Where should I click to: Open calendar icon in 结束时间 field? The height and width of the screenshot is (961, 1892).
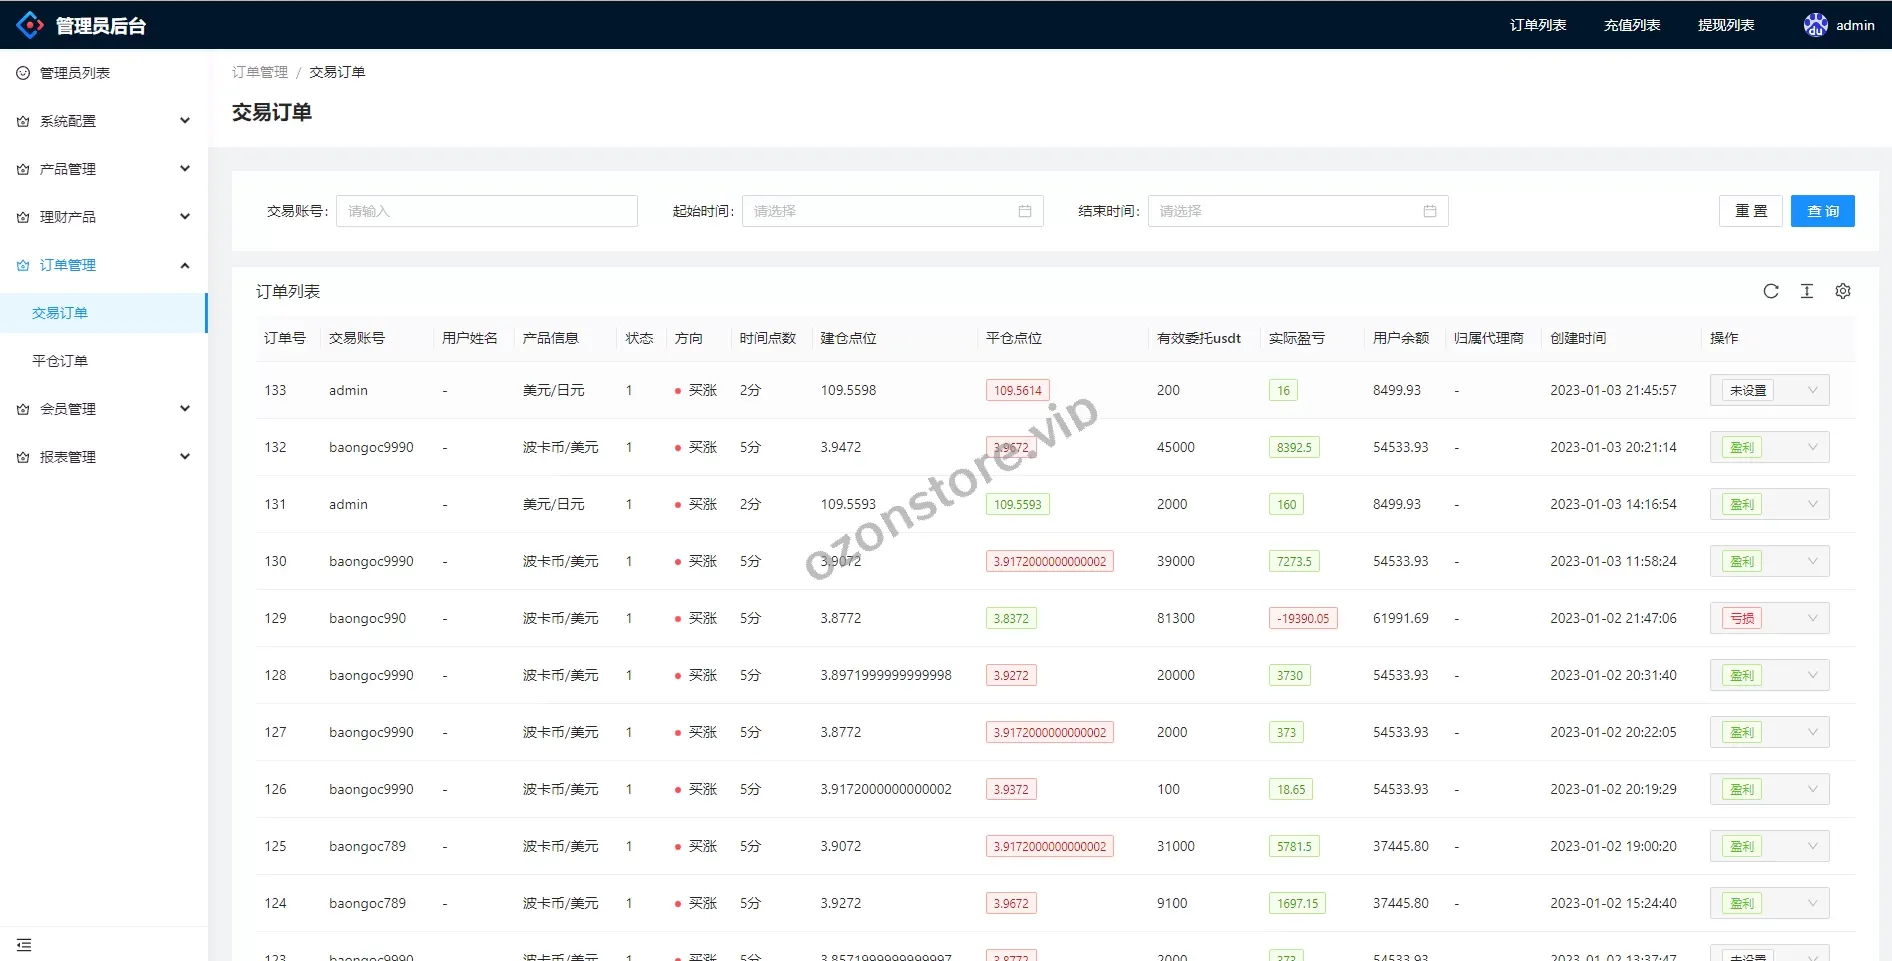point(1429,211)
